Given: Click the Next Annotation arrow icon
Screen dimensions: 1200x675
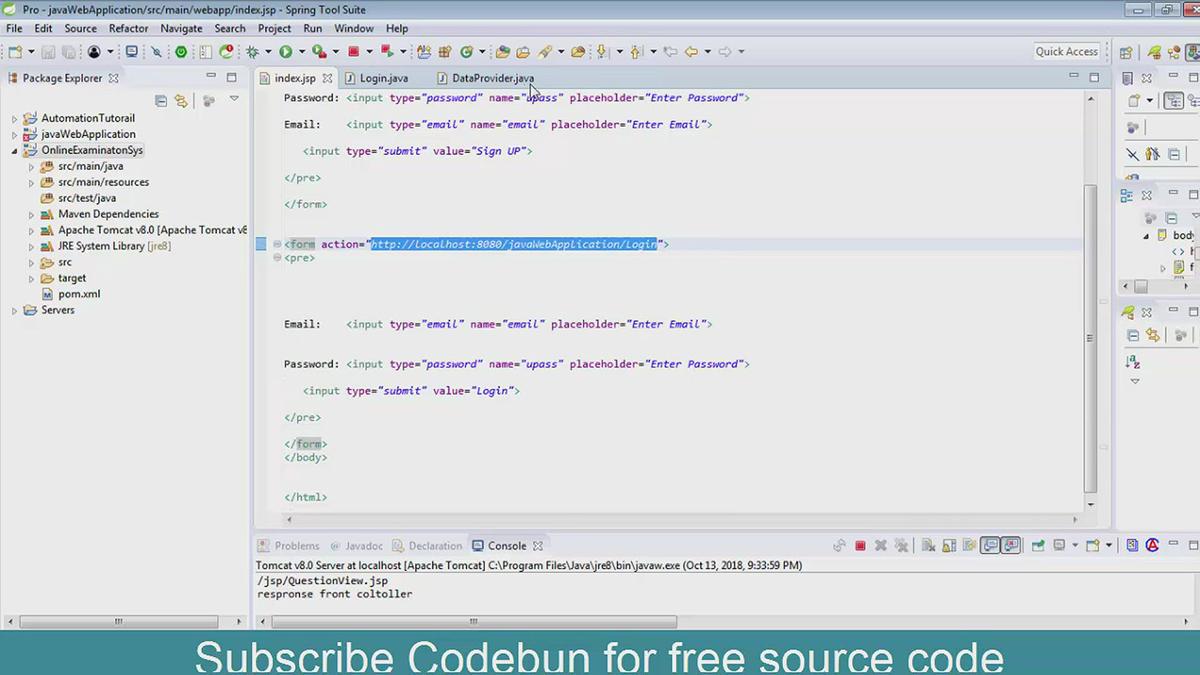Looking at the screenshot, I should pos(602,52).
